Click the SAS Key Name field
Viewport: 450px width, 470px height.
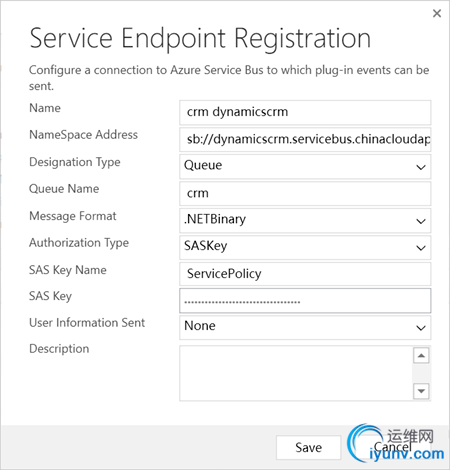point(305,274)
